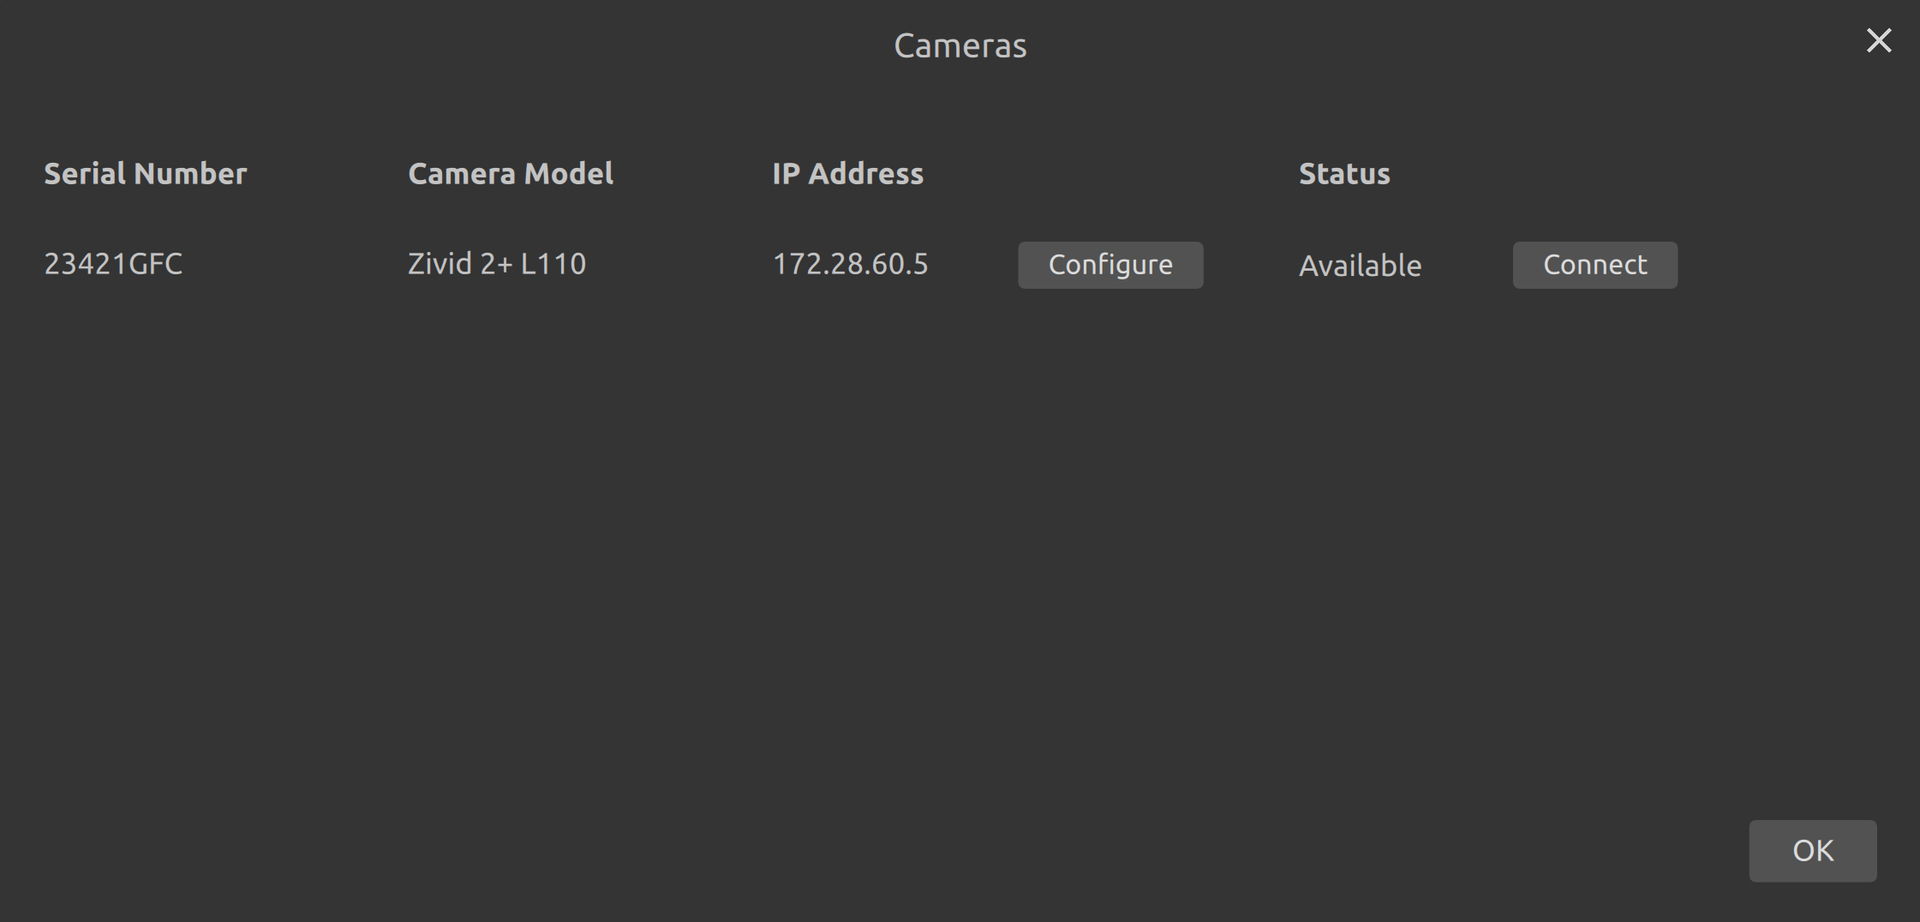Click the Serial Number column header
The image size is (1920, 922).
point(145,174)
